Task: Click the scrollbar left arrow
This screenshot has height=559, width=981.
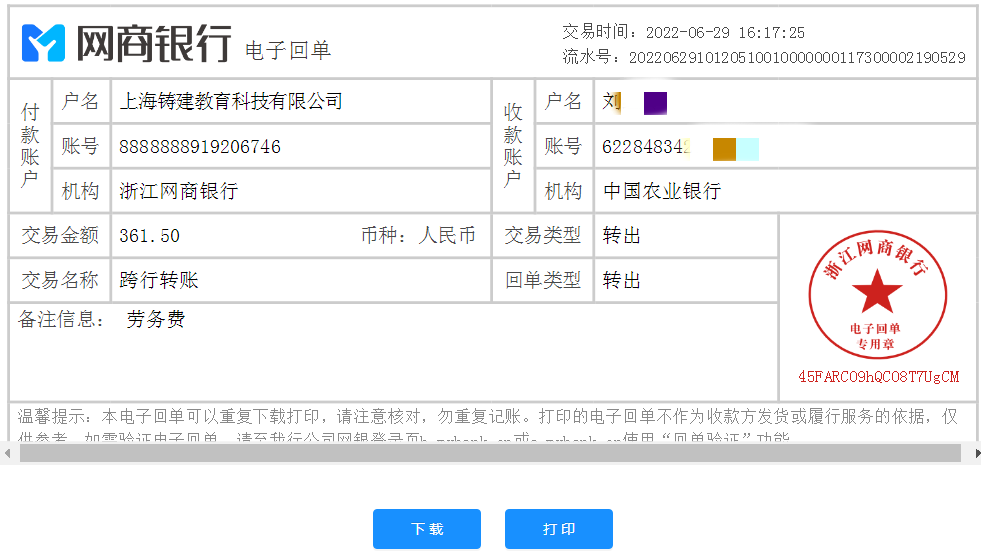Action: (7, 453)
